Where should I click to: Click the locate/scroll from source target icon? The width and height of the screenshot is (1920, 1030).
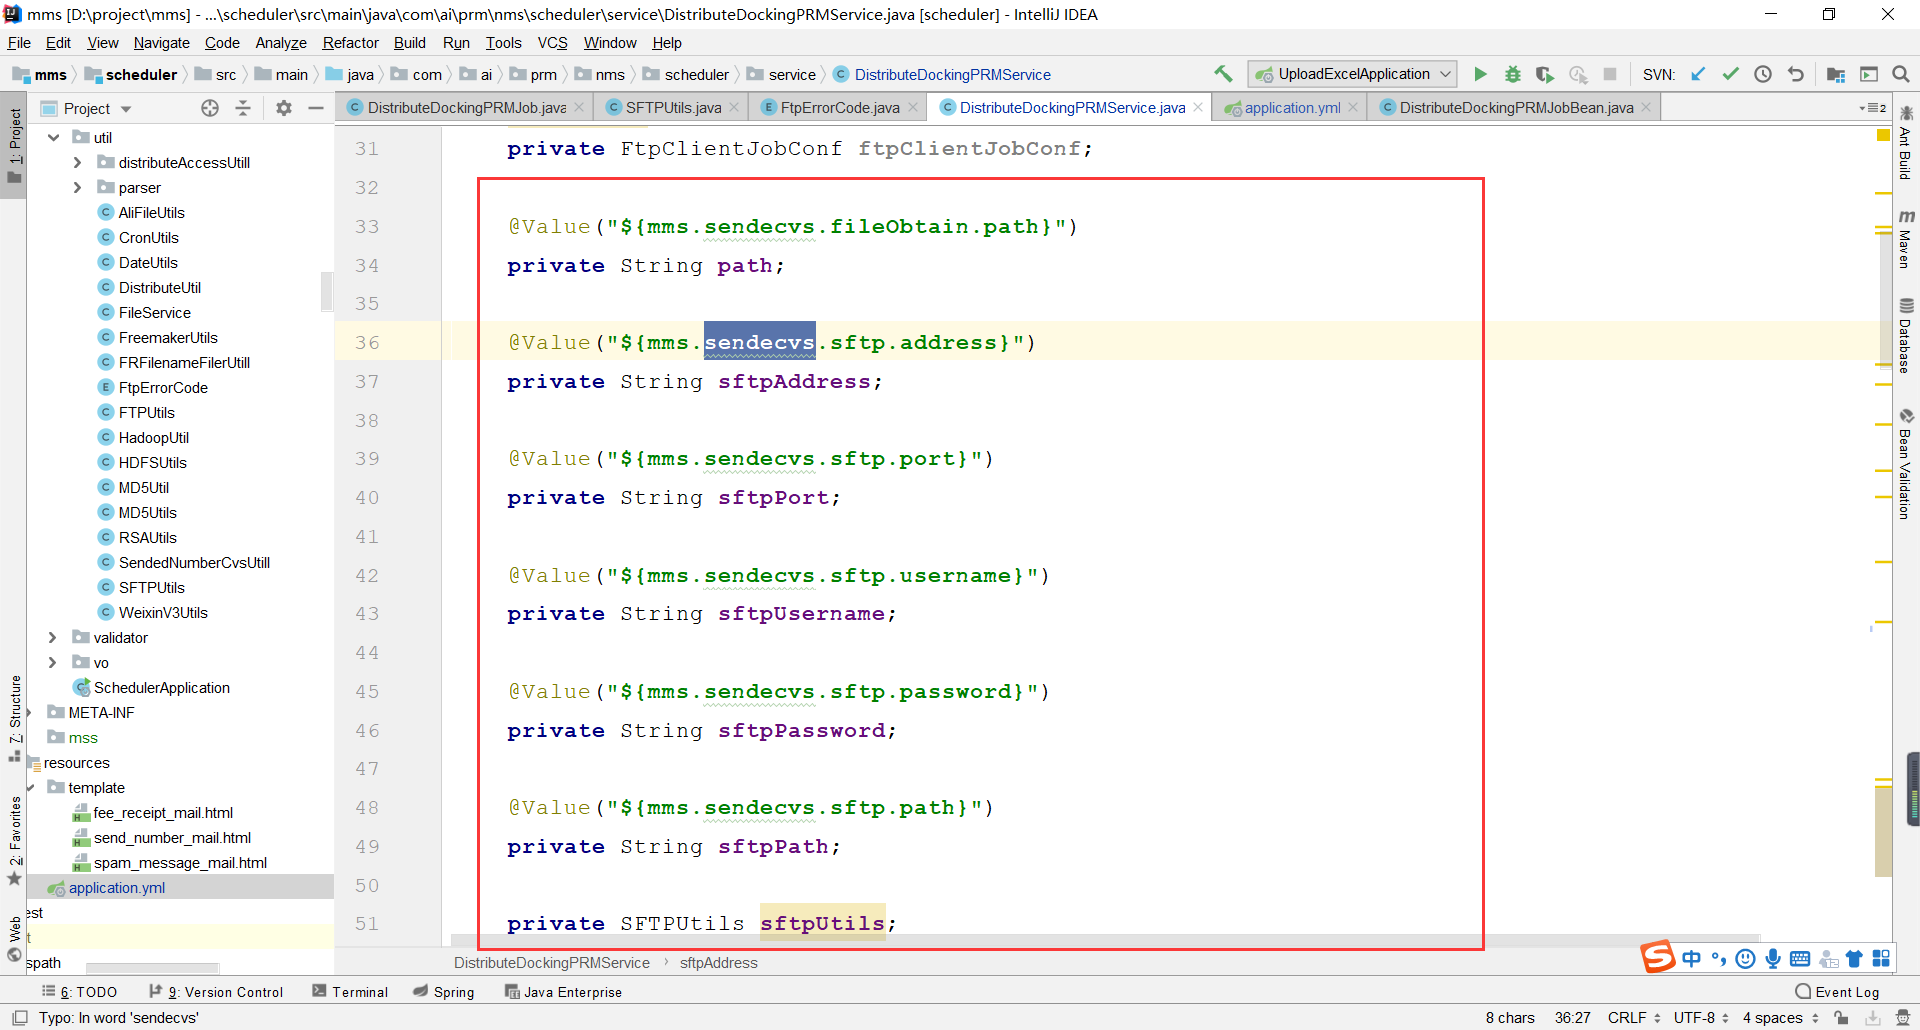click(210, 108)
